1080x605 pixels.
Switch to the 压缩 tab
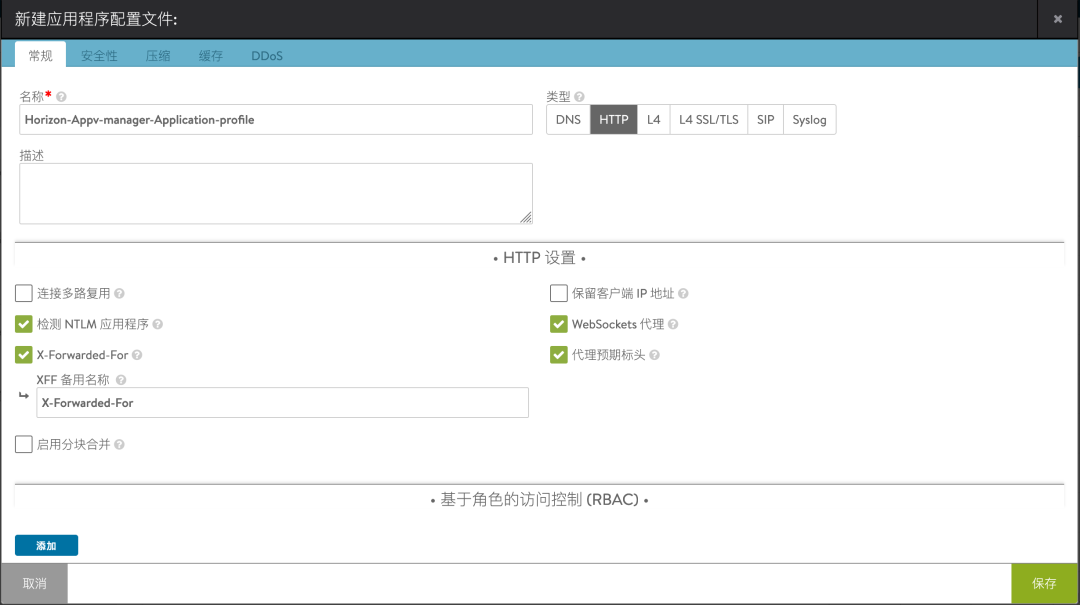[x=158, y=56]
